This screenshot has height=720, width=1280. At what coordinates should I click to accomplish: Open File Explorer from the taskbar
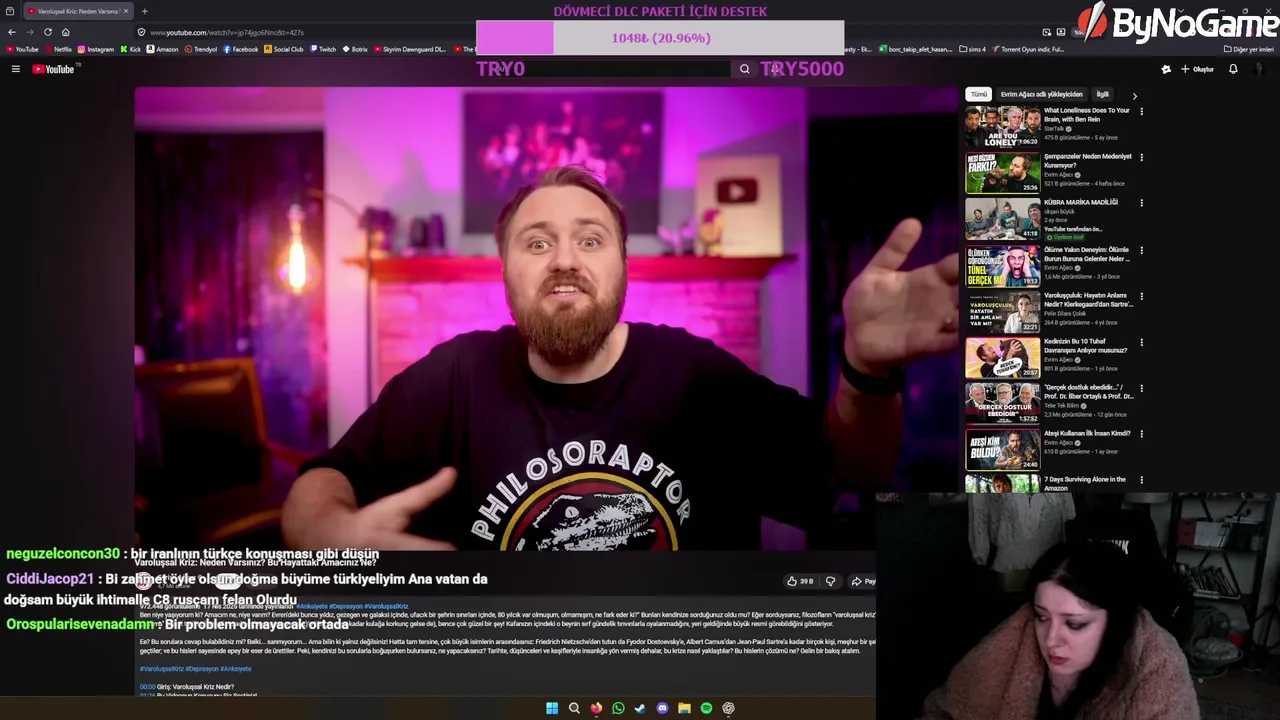click(684, 708)
